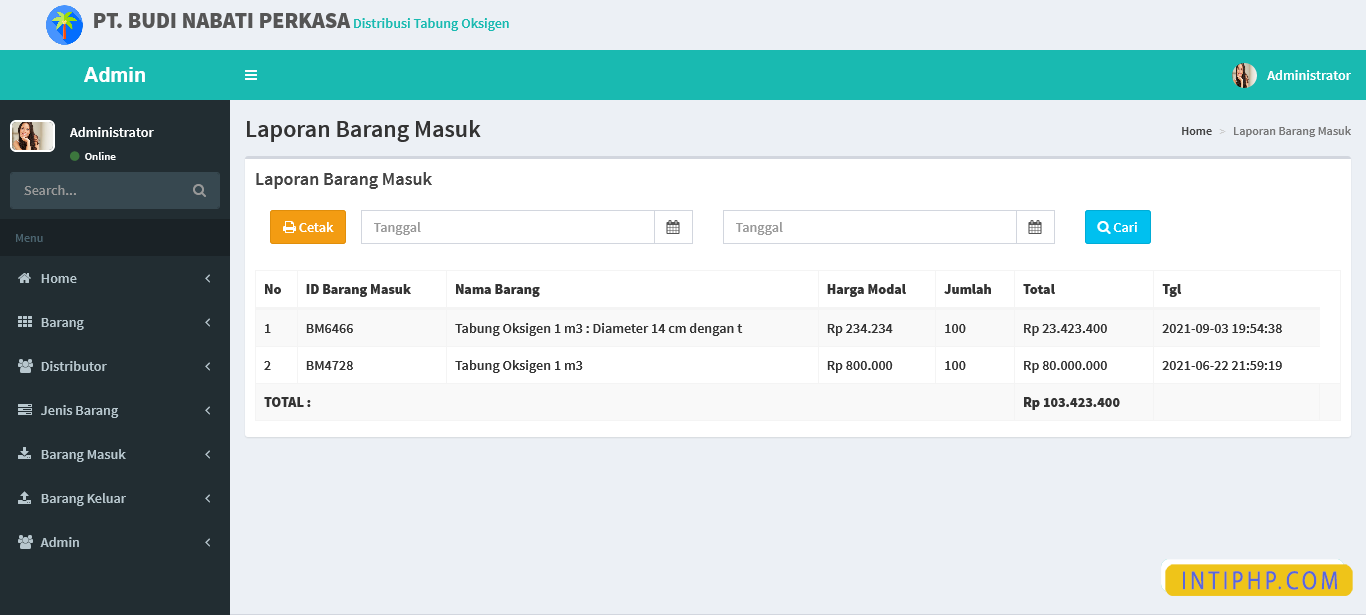Image resolution: width=1366 pixels, height=615 pixels.
Task: Open the Jenis Barang sidebar menu
Action: coord(80,410)
